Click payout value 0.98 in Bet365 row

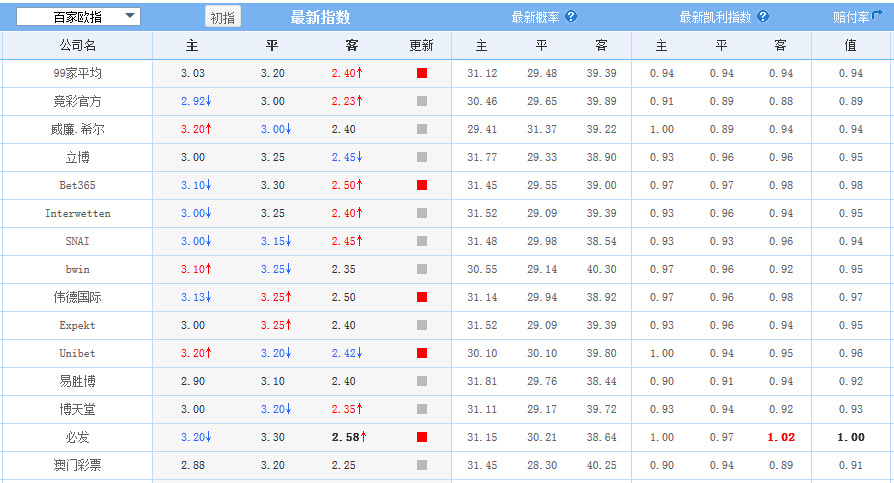[x=851, y=185]
